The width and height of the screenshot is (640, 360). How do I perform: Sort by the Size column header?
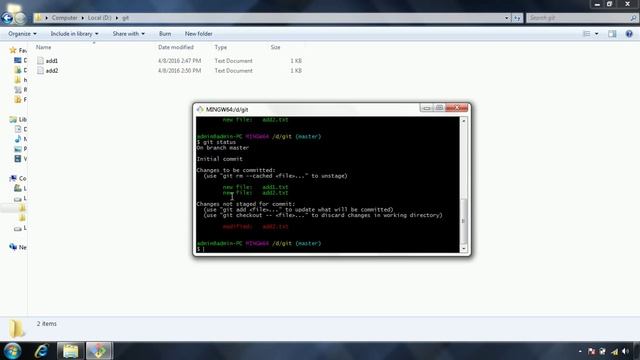tap(276, 47)
